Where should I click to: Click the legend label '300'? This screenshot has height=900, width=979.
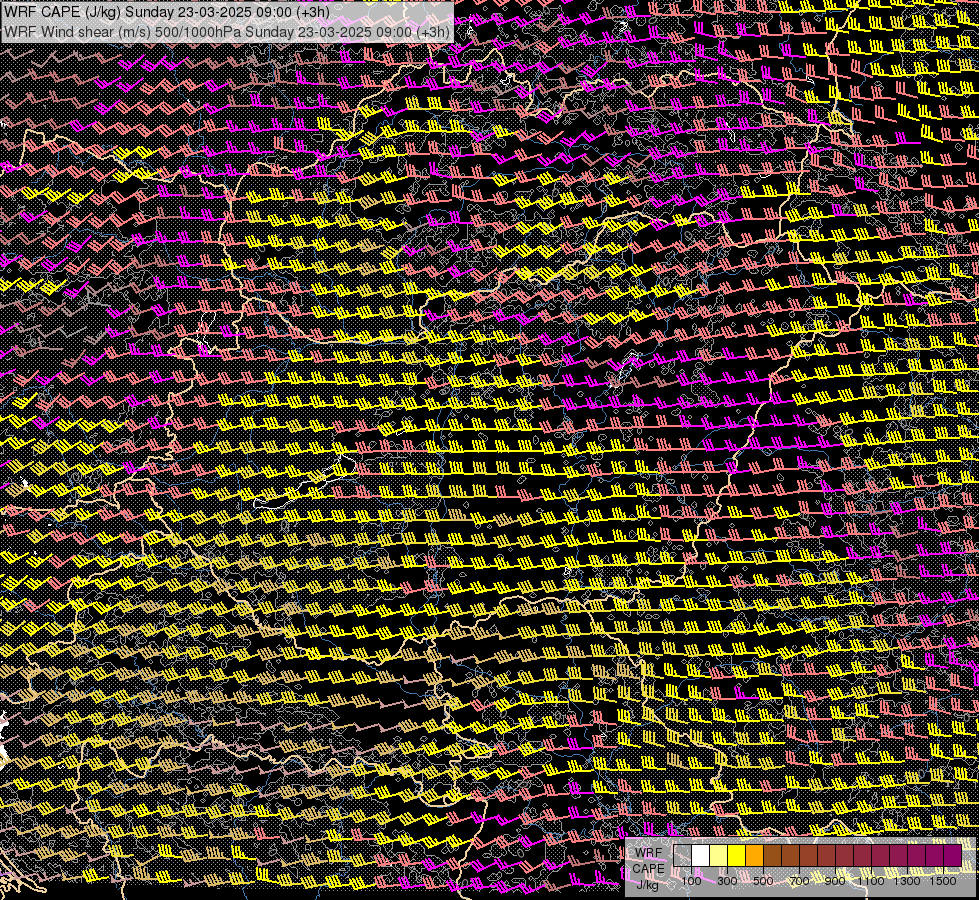click(727, 881)
